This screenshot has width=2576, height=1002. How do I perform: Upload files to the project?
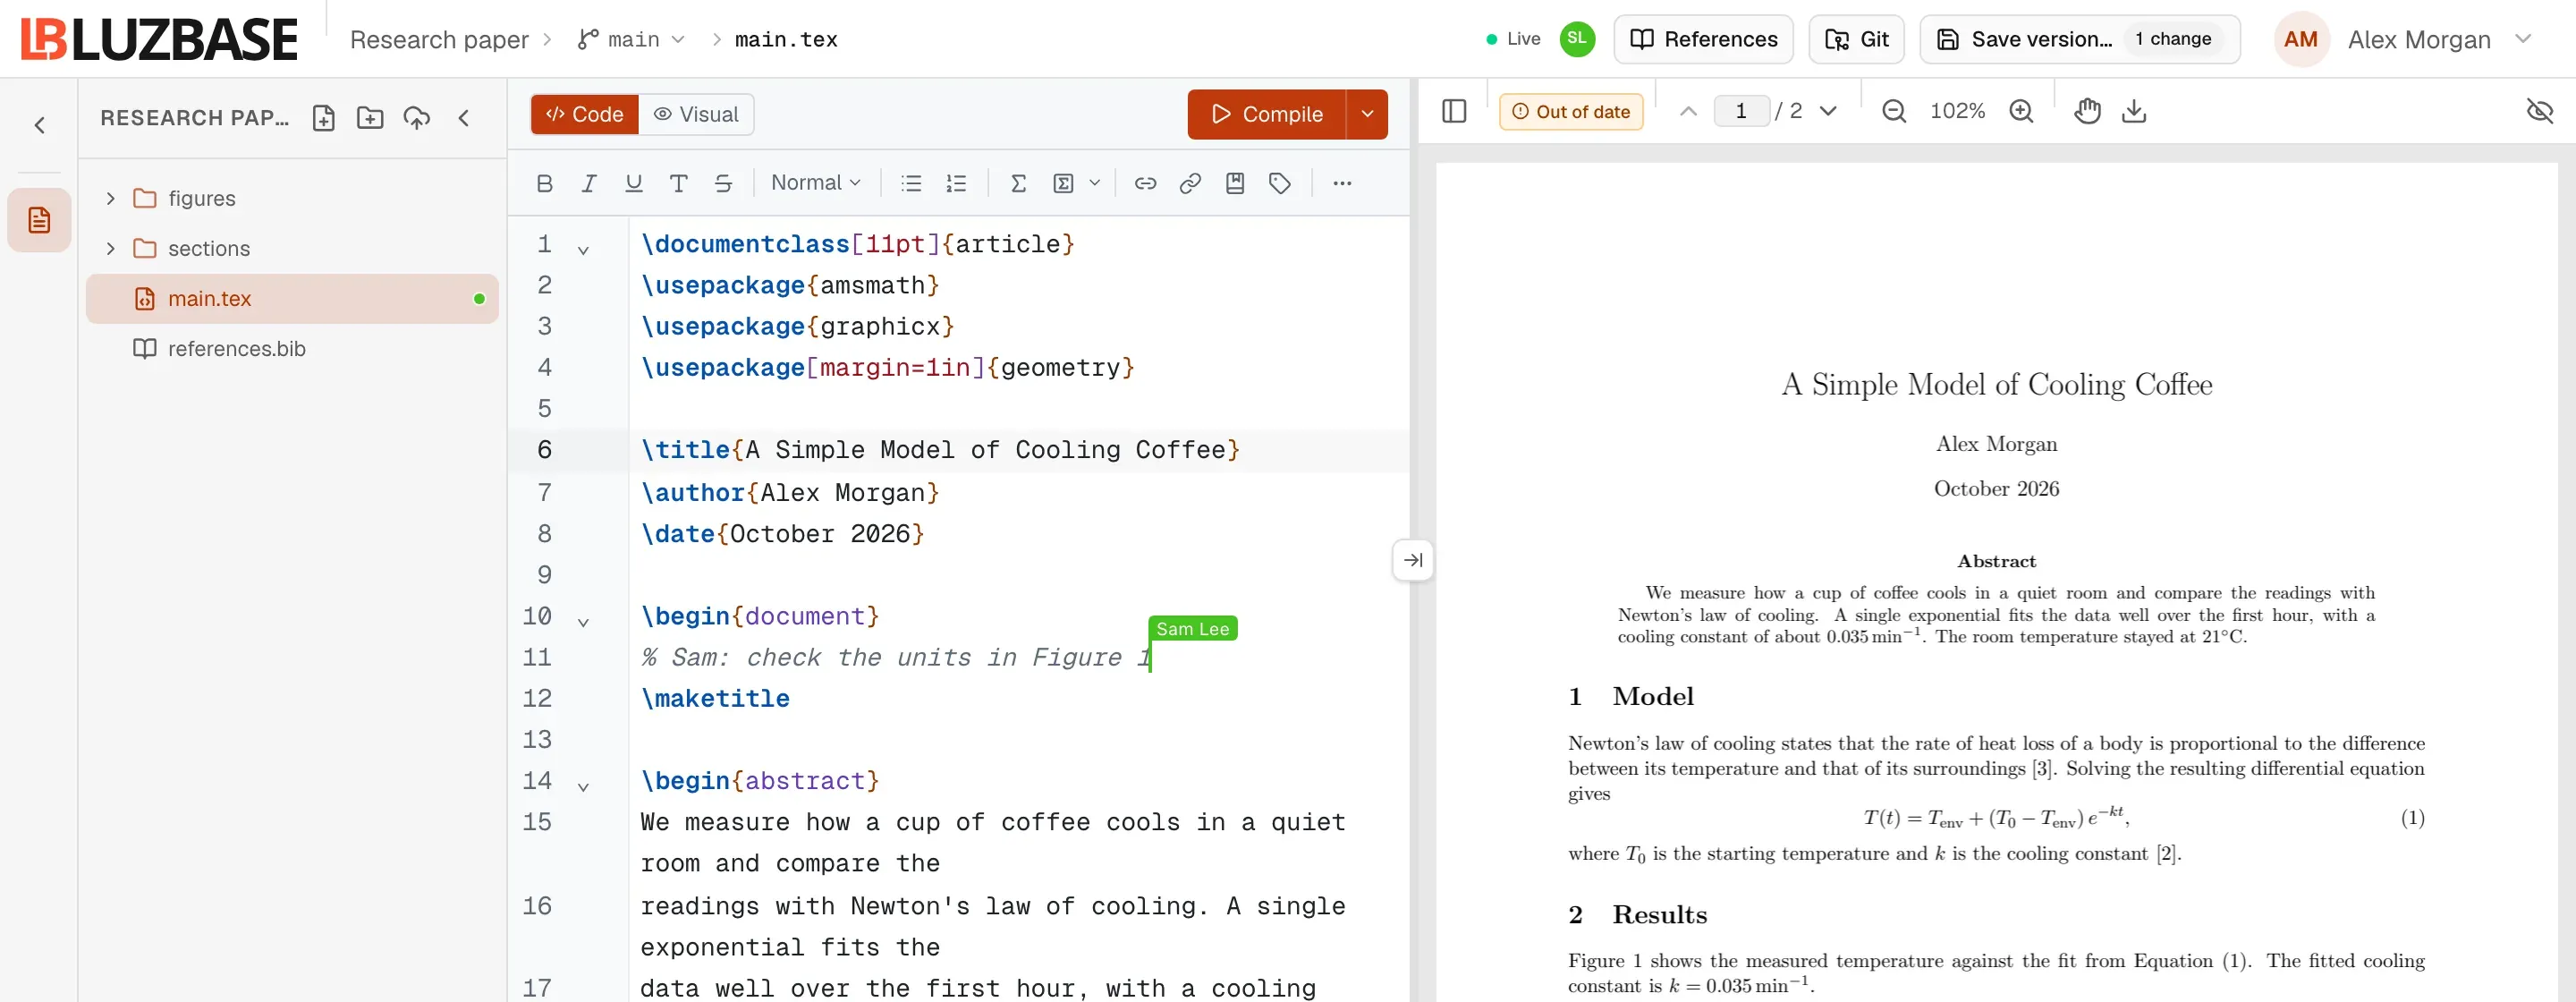416,118
